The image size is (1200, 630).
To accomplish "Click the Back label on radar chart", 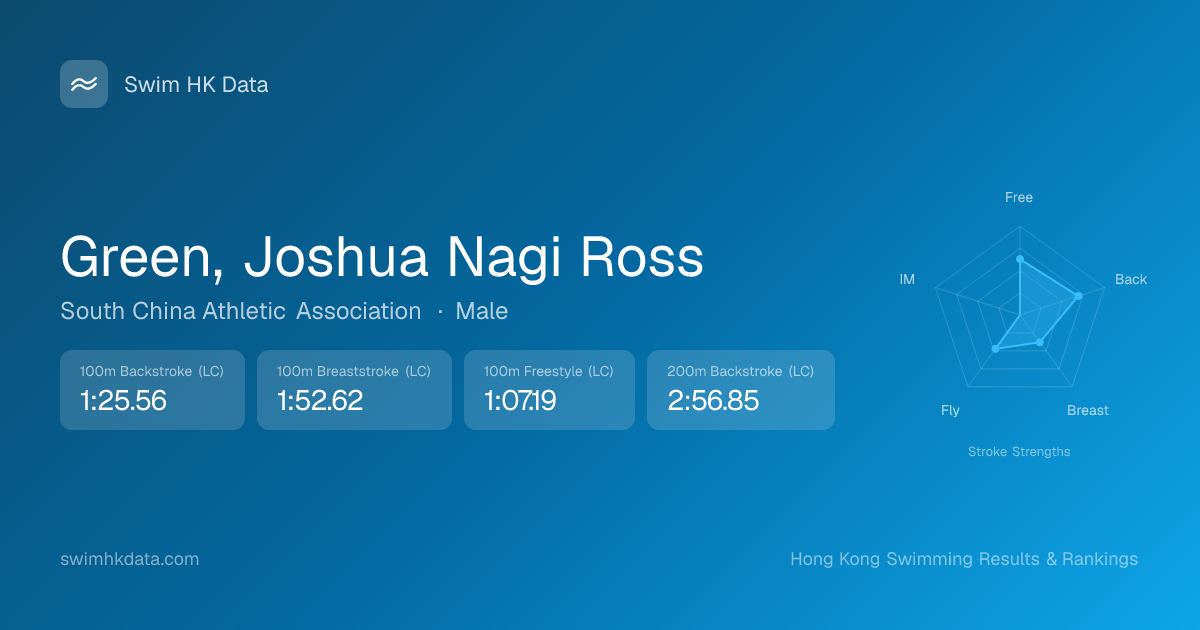I will tap(1131, 279).
